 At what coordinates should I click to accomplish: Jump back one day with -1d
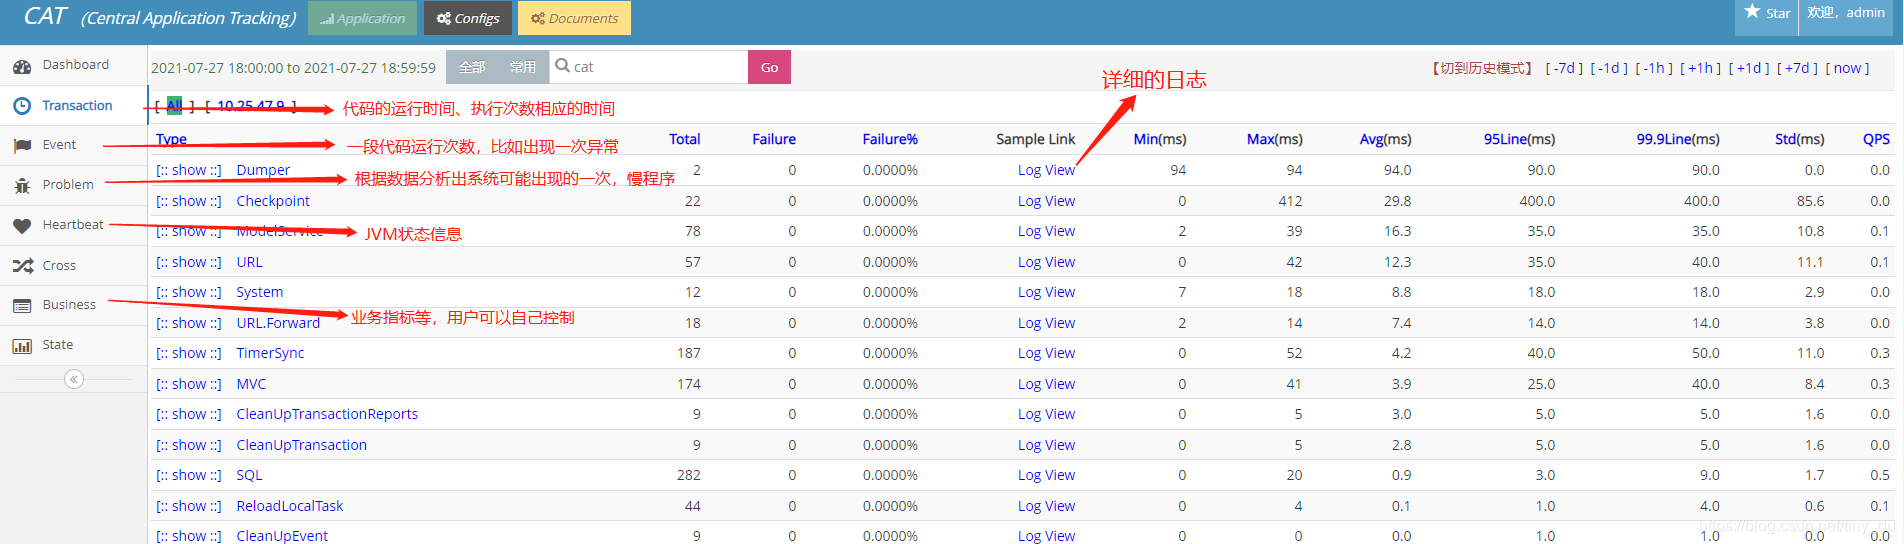(x=1609, y=68)
